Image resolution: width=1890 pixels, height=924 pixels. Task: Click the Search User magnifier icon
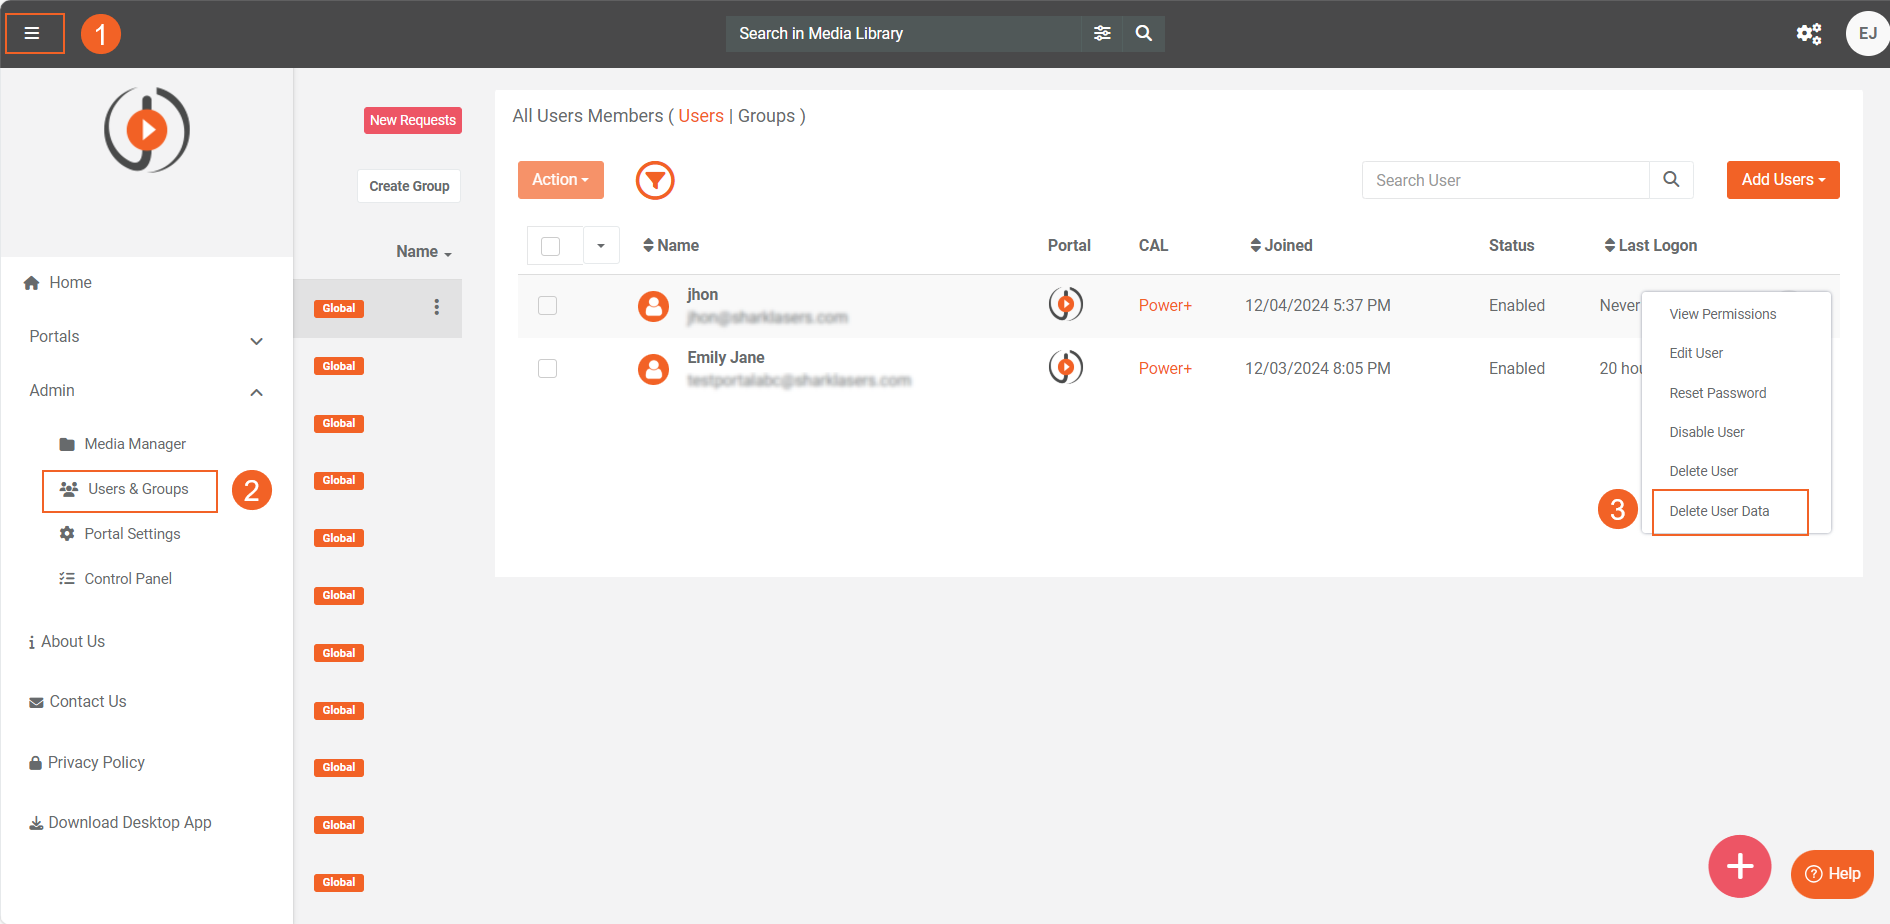point(1671,180)
